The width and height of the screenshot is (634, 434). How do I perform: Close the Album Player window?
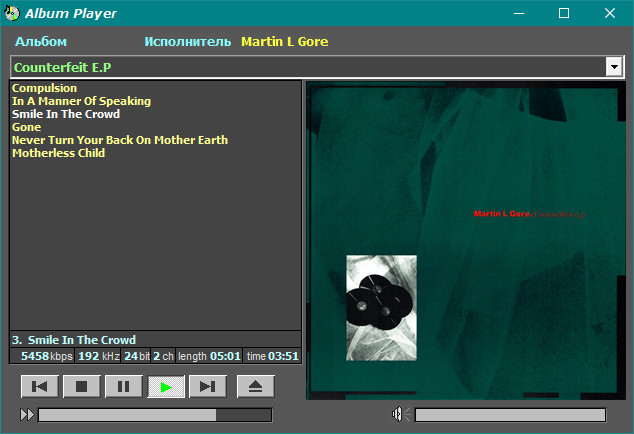point(610,13)
